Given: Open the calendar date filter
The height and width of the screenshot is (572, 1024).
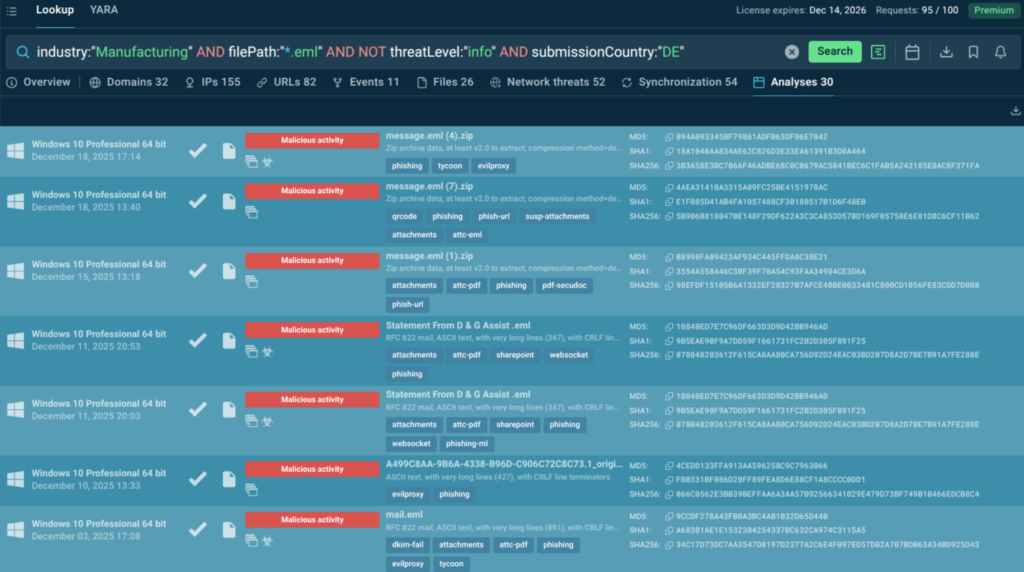Looking at the screenshot, I should [912, 52].
